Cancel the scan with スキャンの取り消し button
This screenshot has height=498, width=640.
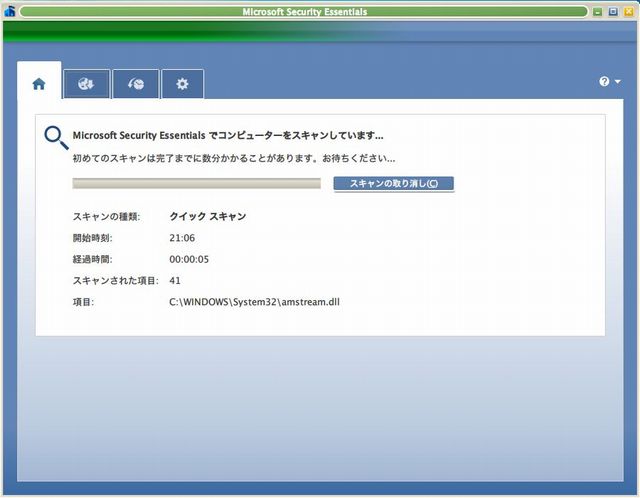(393, 183)
